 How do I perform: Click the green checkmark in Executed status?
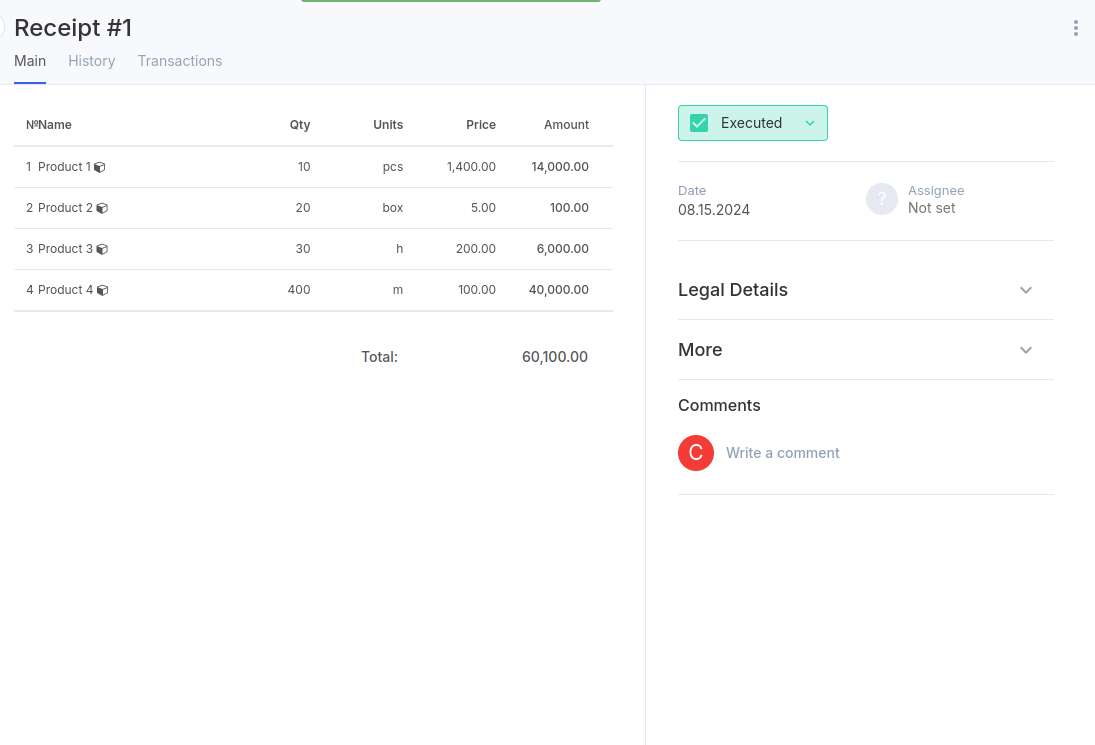click(699, 123)
